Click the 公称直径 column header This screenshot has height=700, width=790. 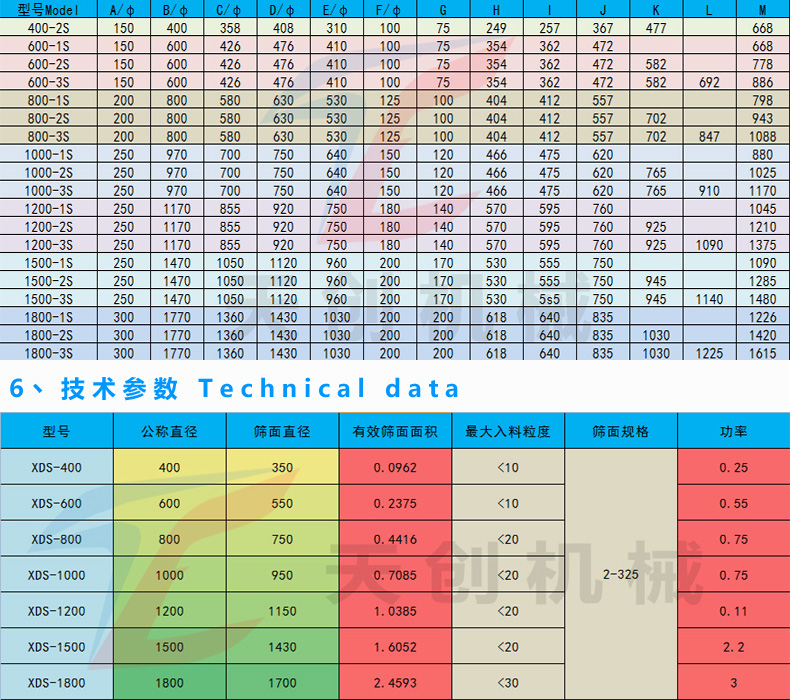tap(169, 432)
